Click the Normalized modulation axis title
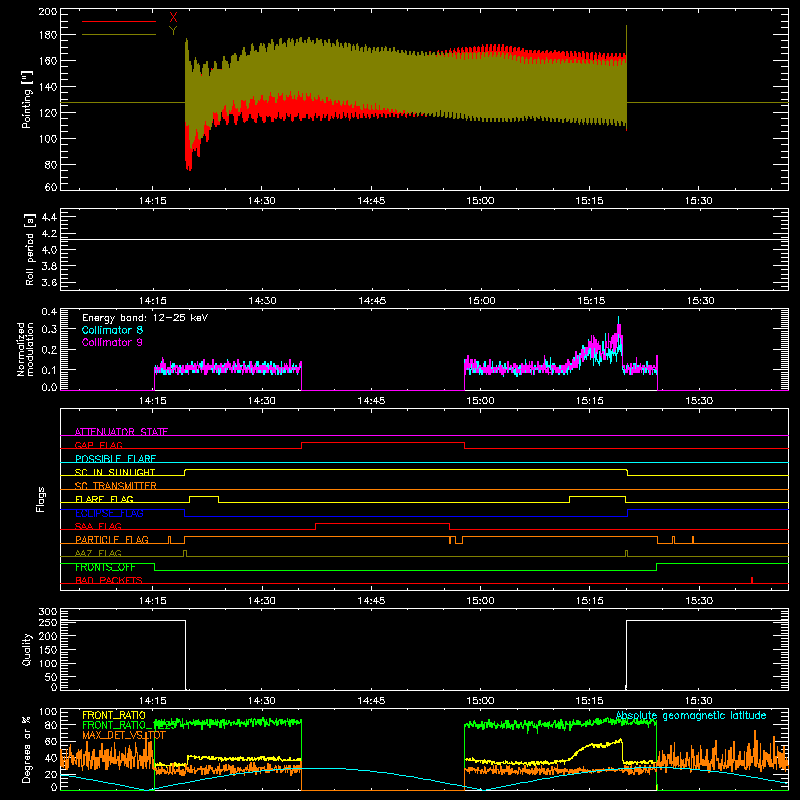The width and height of the screenshot is (800, 800). 26,349
